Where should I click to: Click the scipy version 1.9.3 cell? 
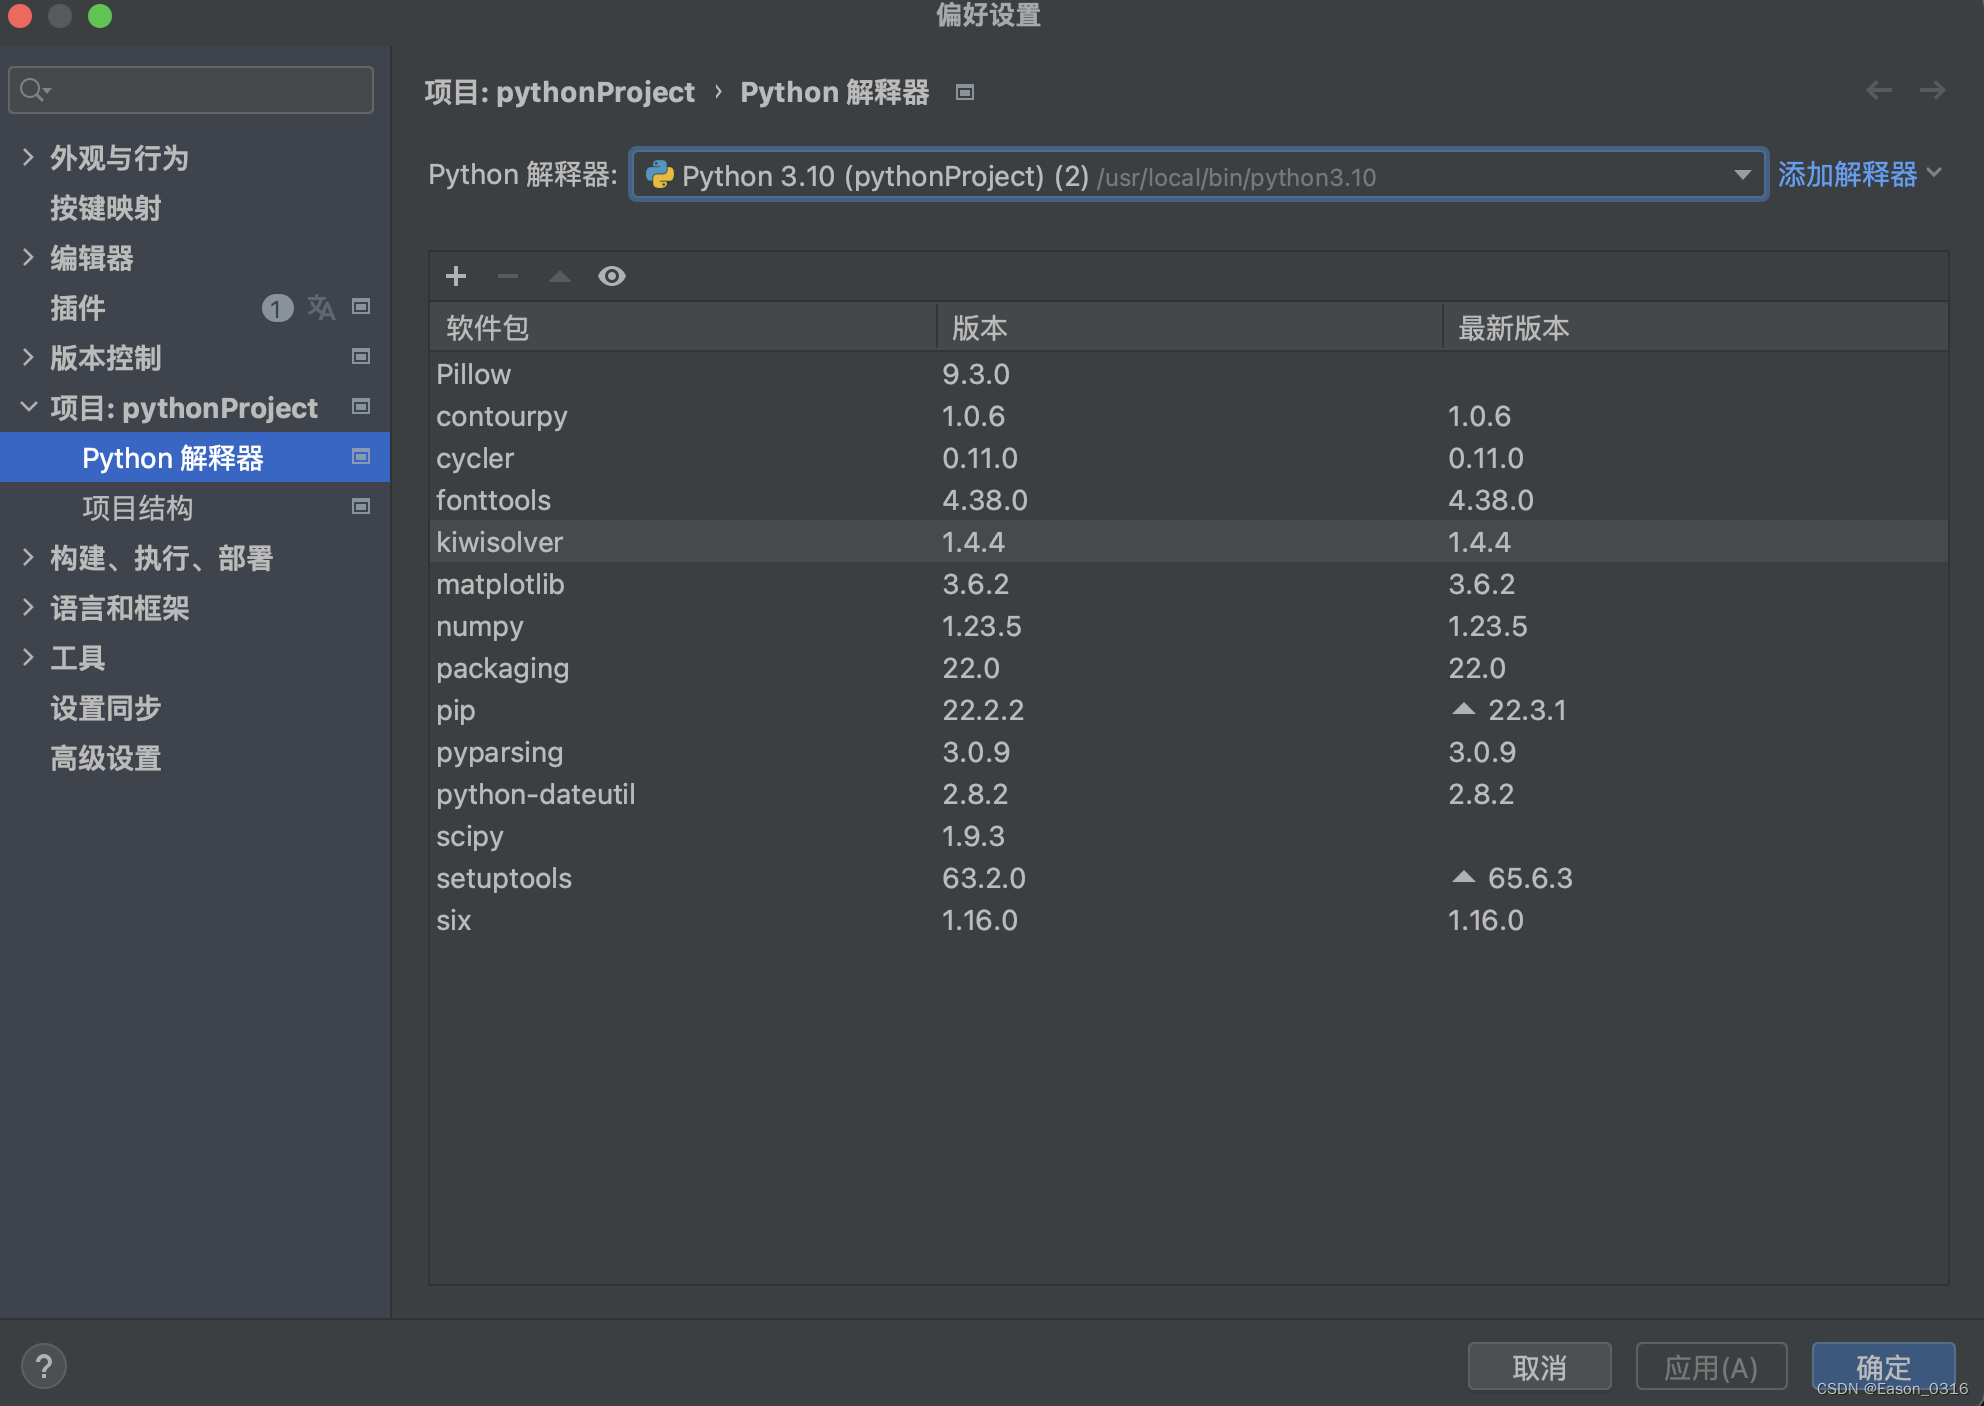point(973,836)
